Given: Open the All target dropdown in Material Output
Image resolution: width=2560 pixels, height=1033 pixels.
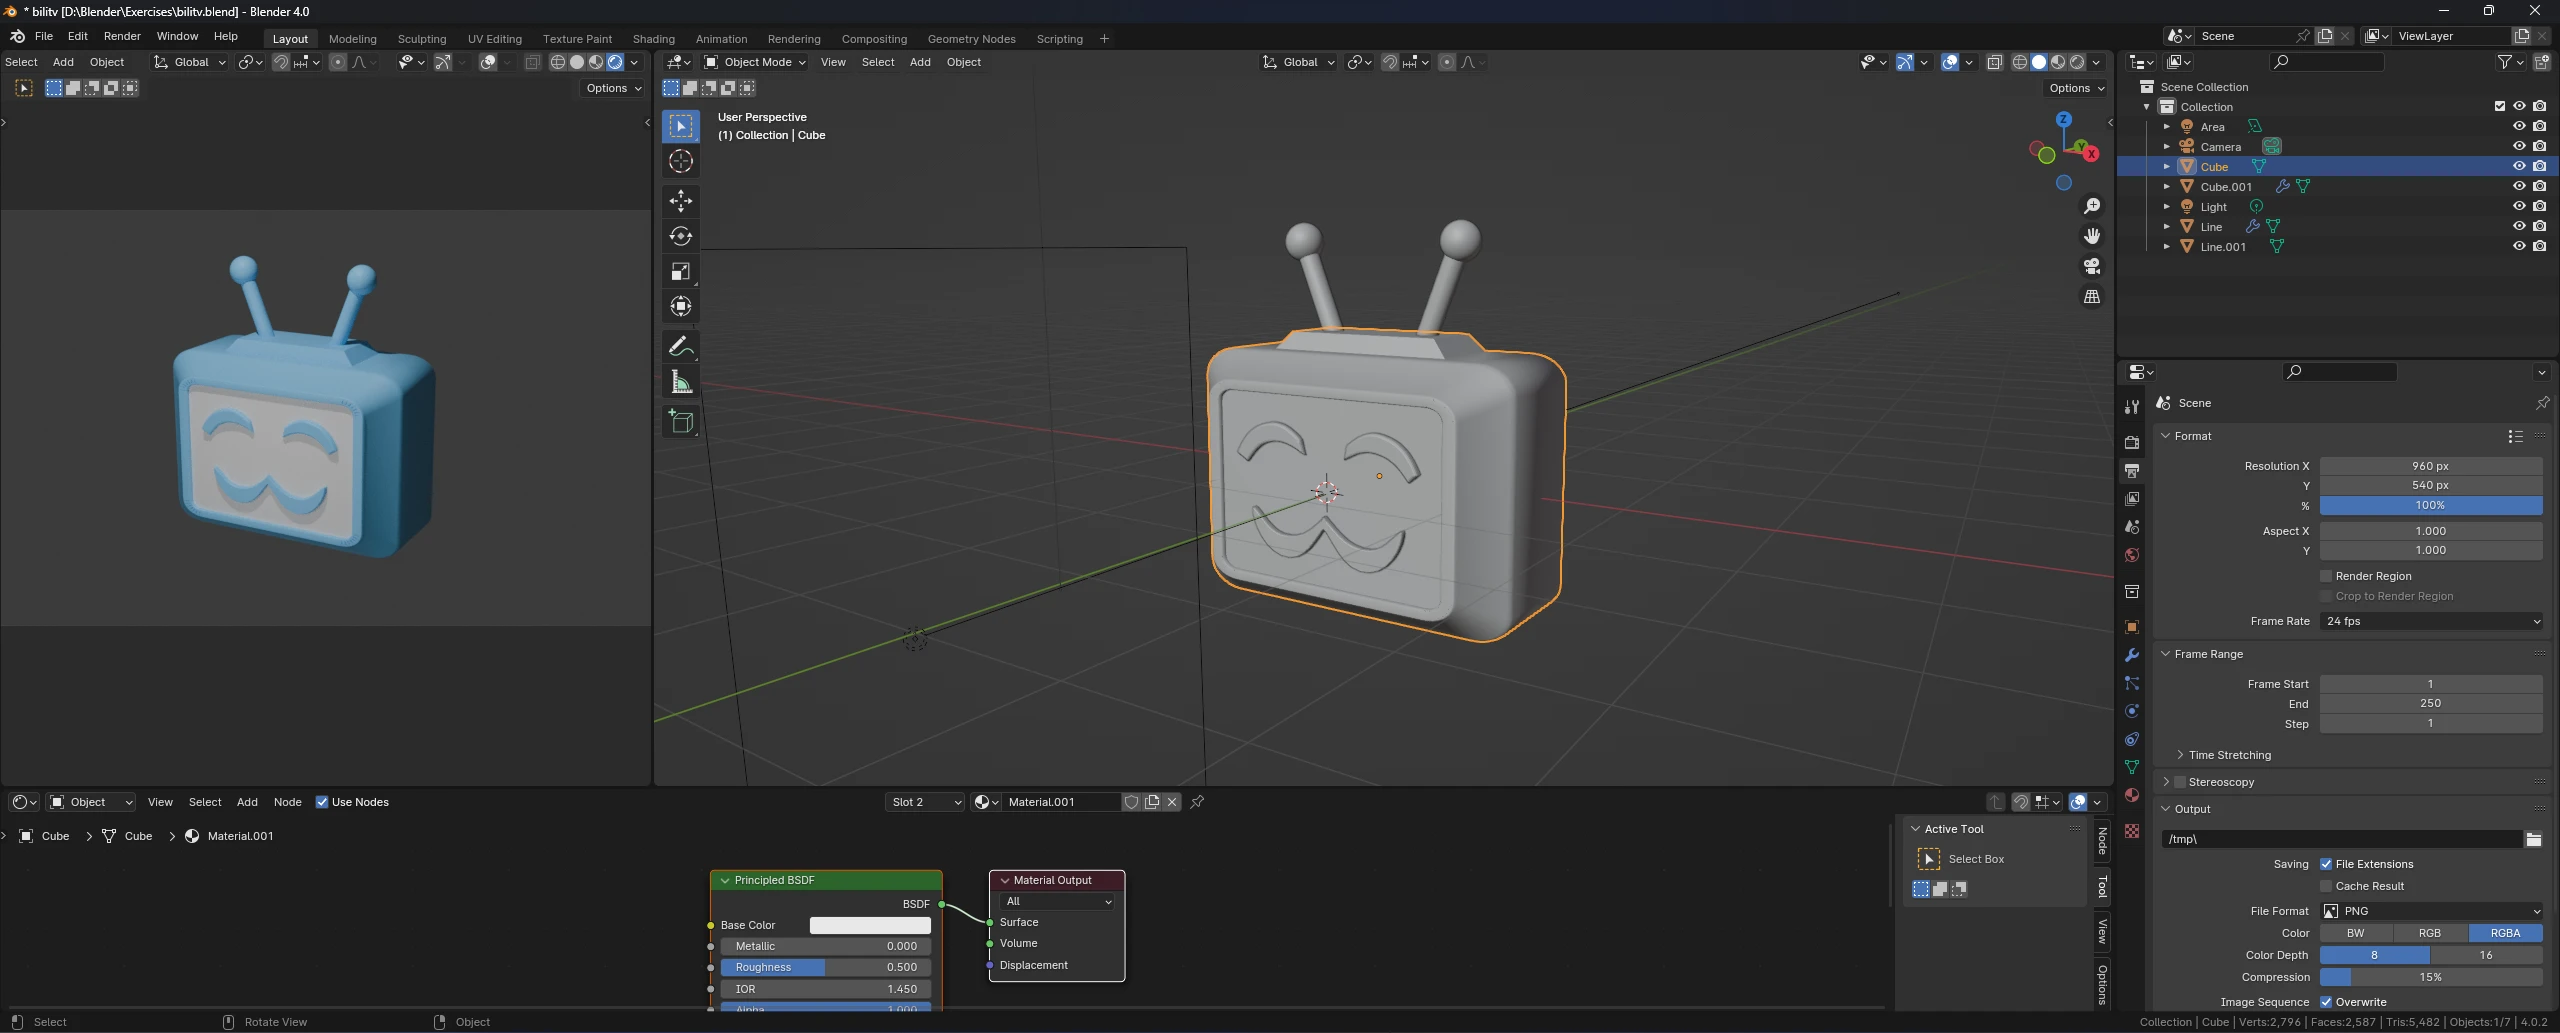Looking at the screenshot, I should click(1058, 902).
